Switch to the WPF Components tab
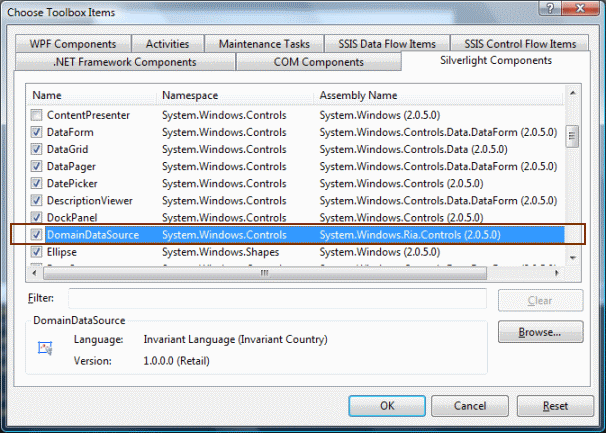Viewport: 606px width, 433px height. [73, 44]
